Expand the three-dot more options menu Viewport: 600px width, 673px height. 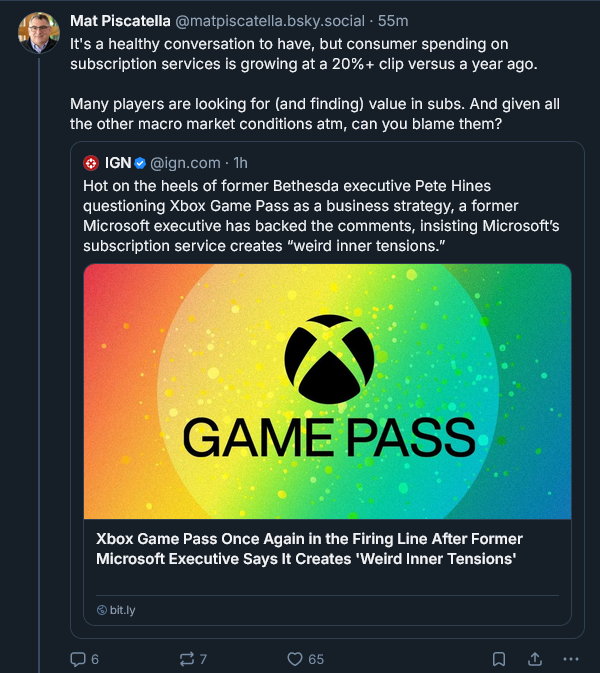(571, 659)
